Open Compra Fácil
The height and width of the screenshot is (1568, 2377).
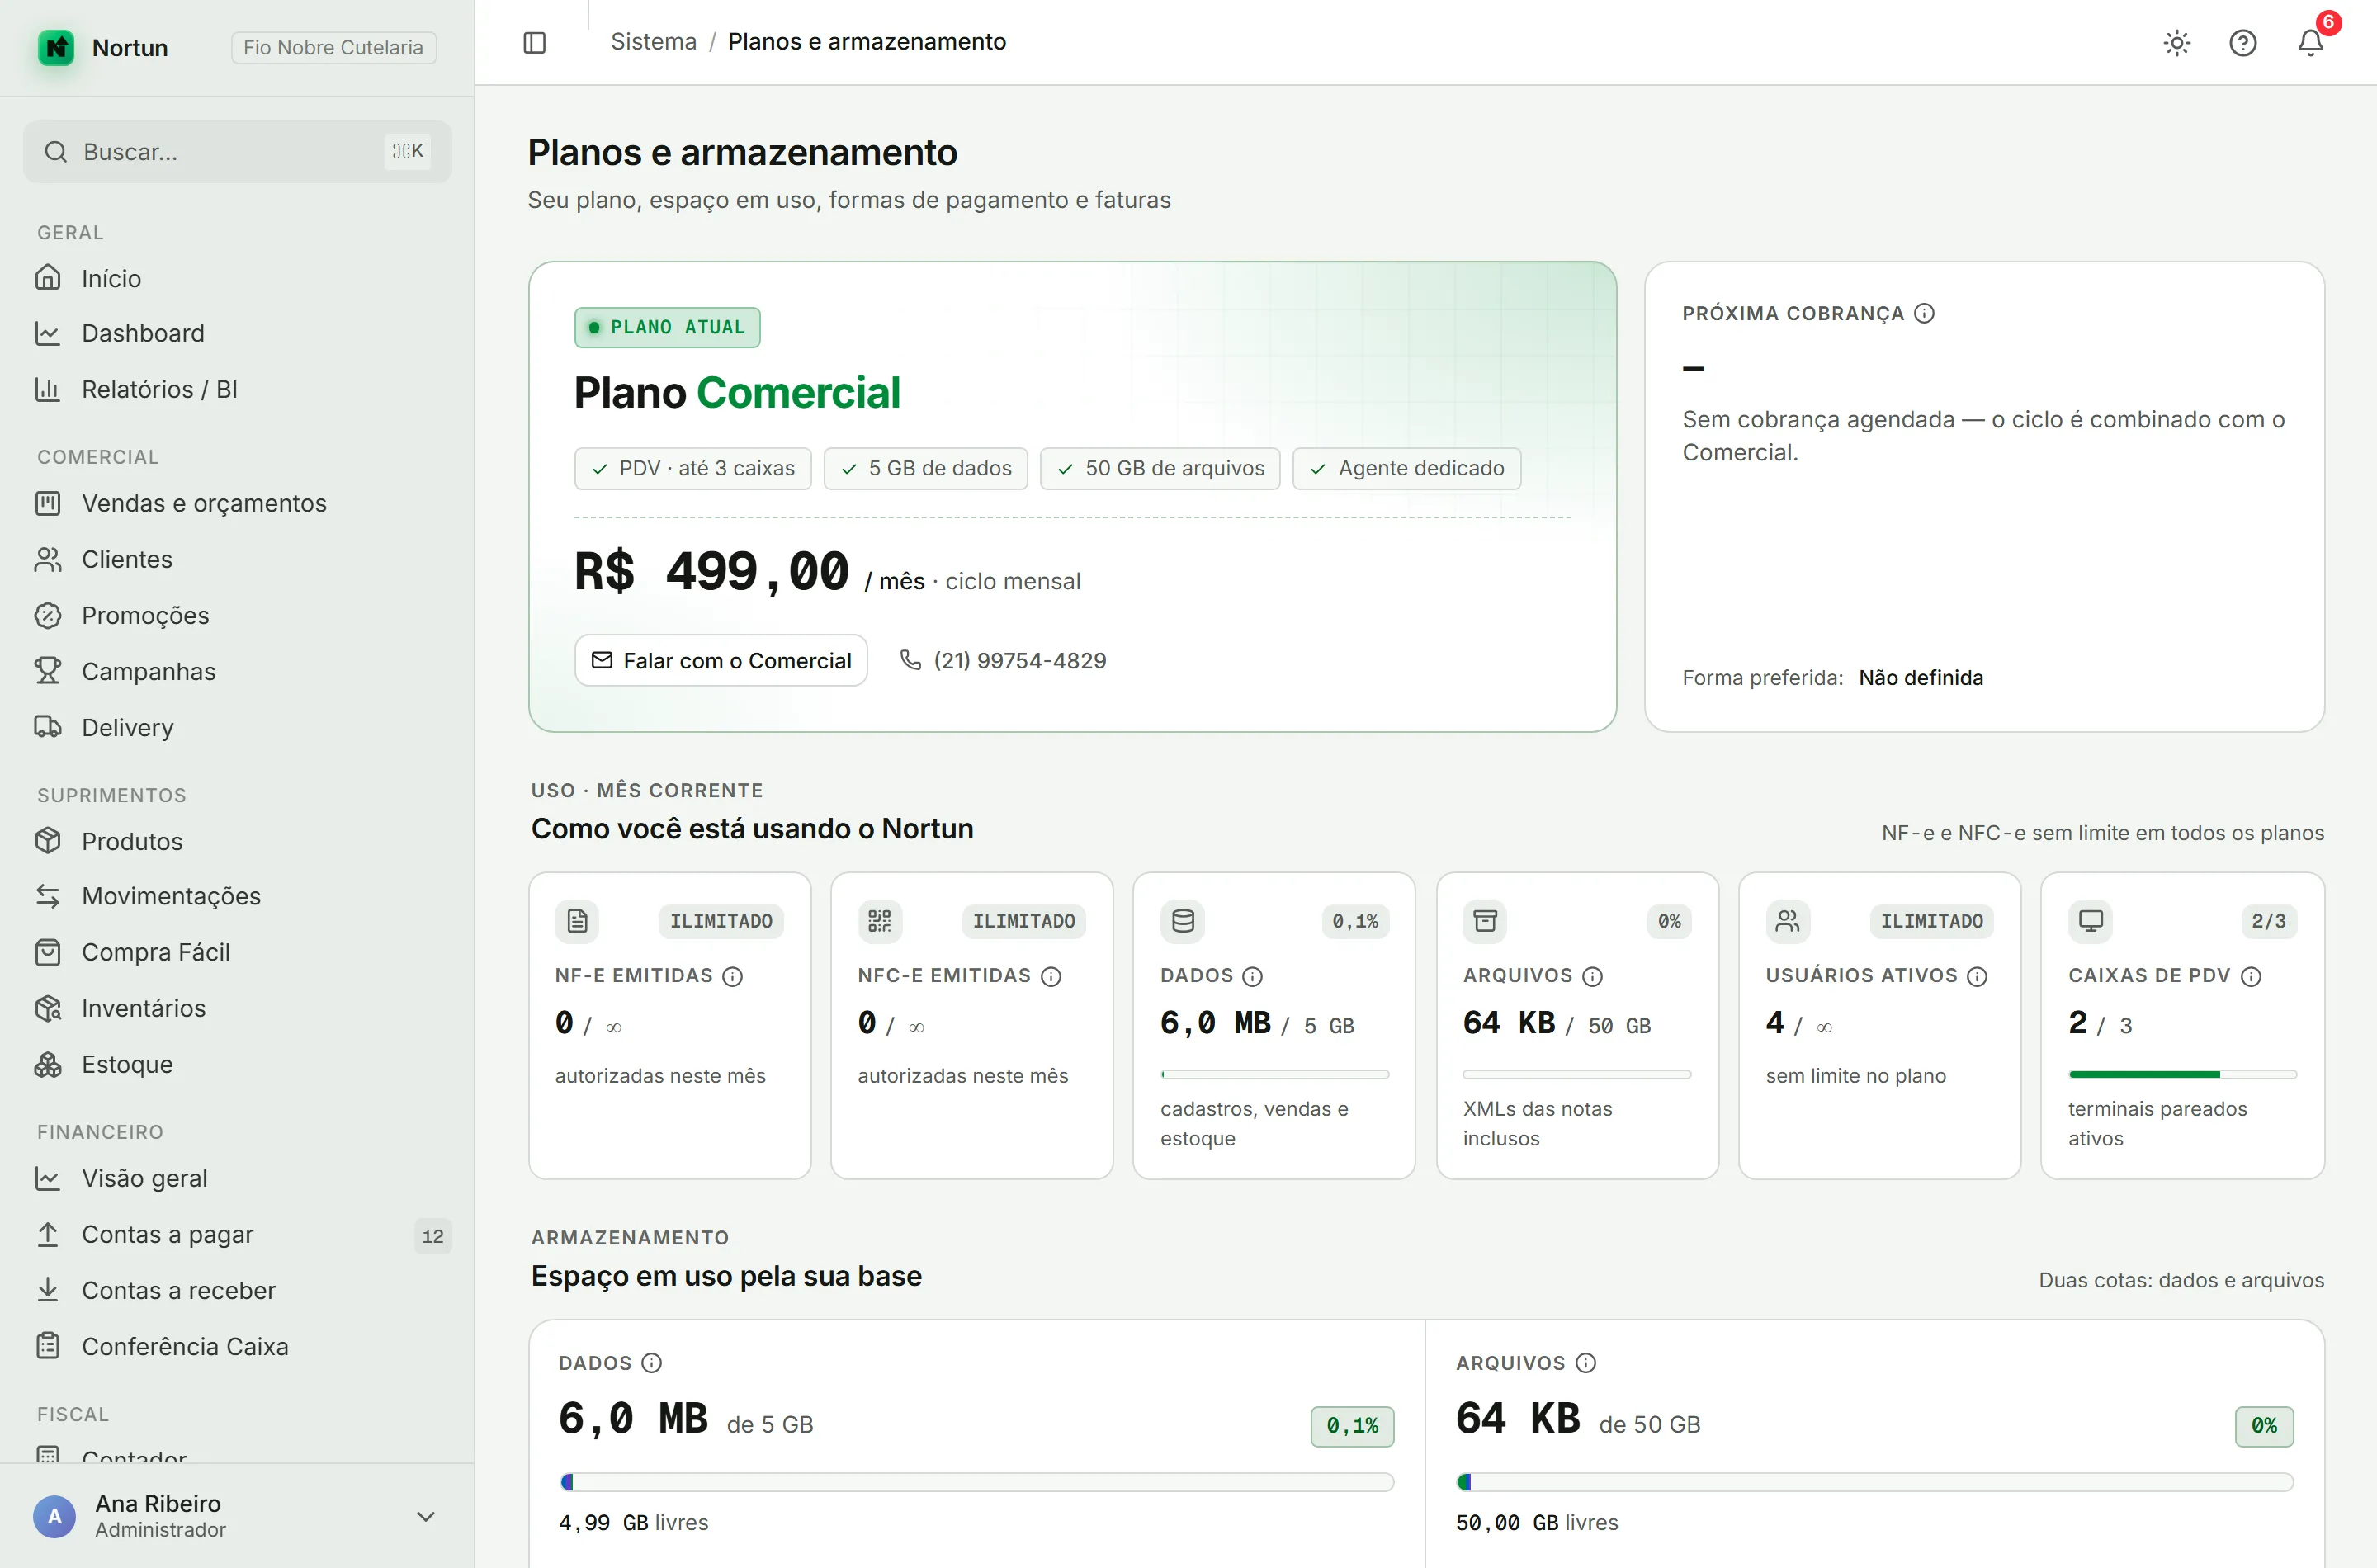coord(238,952)
